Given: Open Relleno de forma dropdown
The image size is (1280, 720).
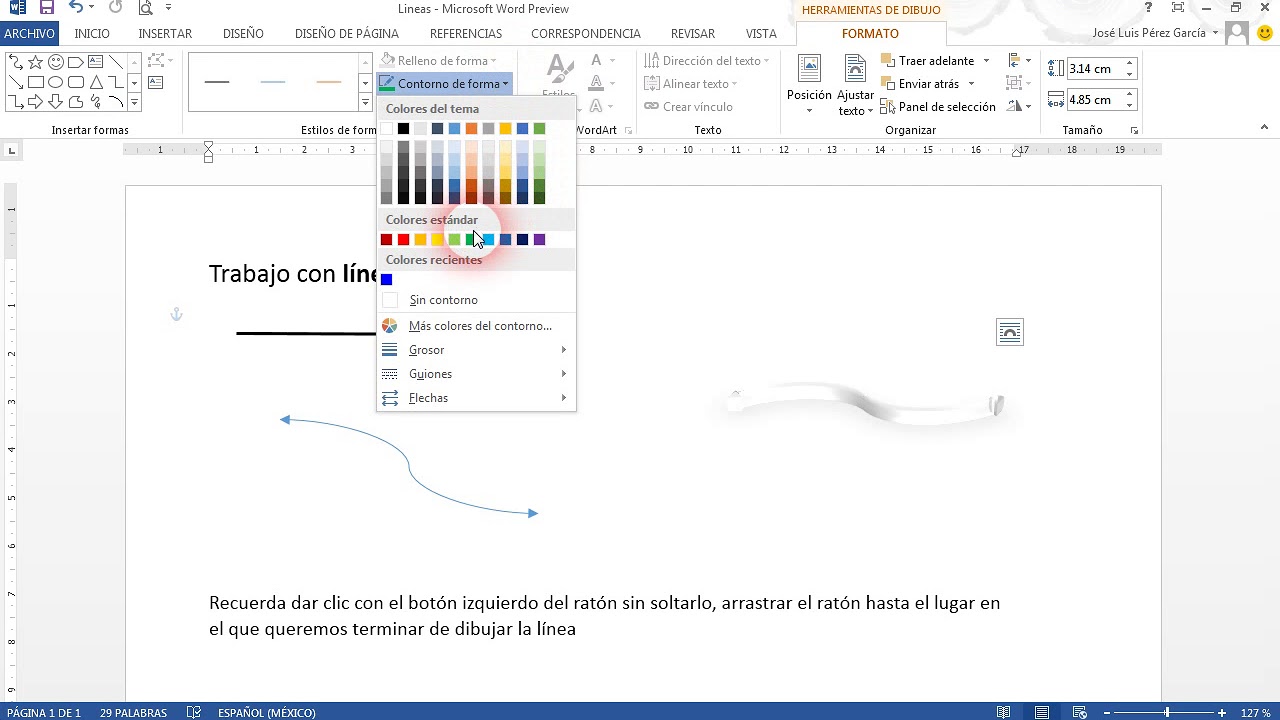Looking at the screenshot, I should pos(440,61).
